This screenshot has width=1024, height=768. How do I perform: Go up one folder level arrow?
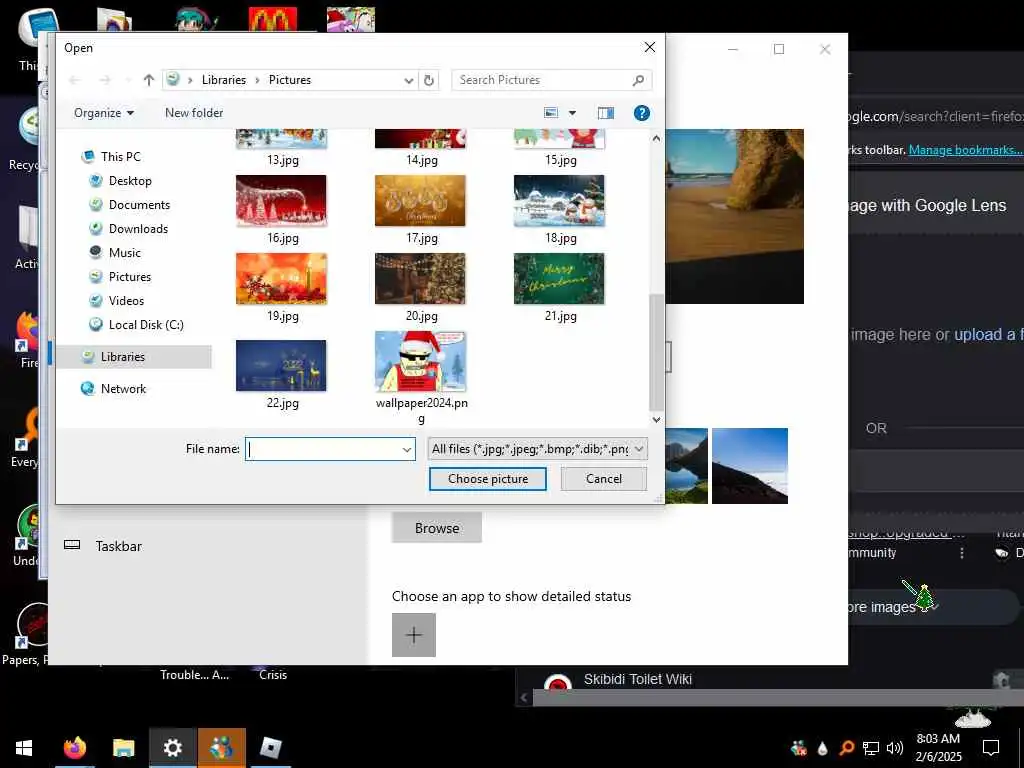coord(148,80)
